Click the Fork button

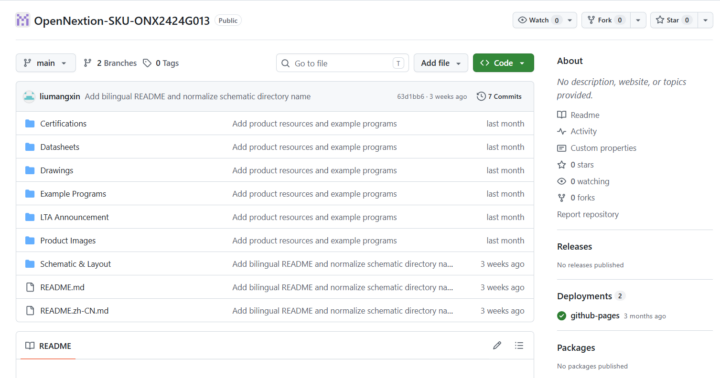click(x=606, y=20)
